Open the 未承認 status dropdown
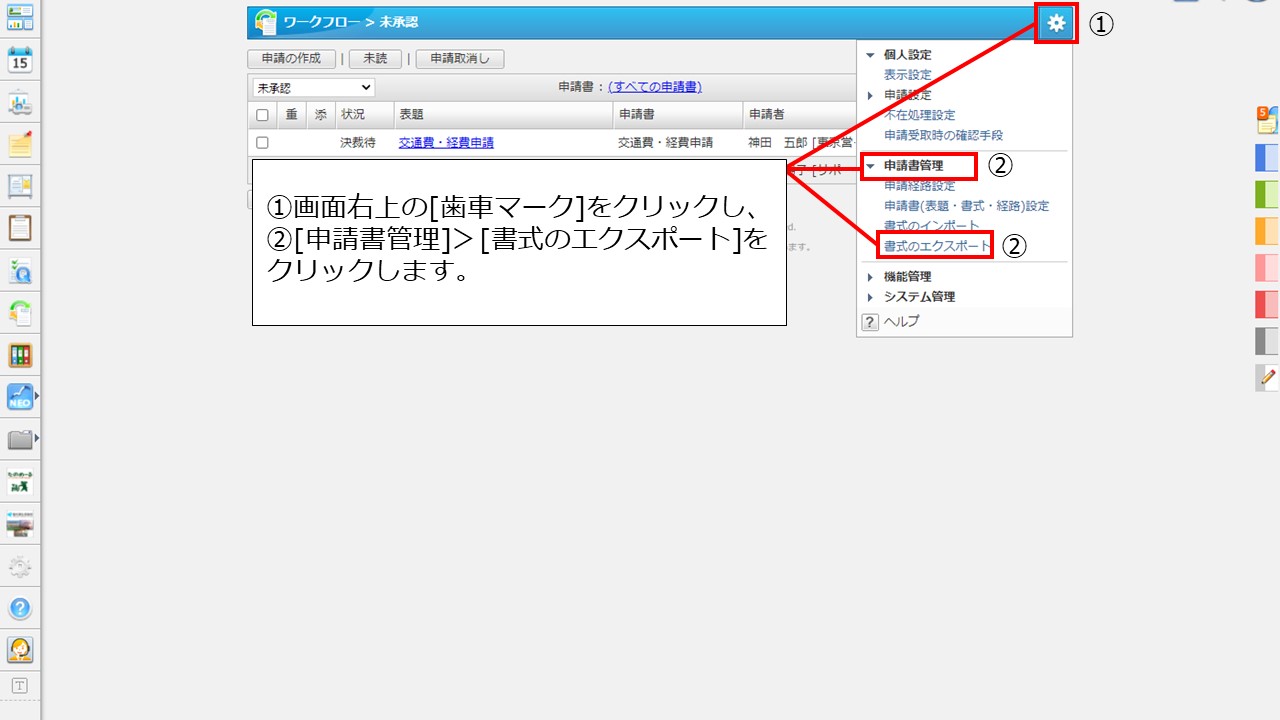This screenshot has width=1280, height=720. tap(313, 88)
